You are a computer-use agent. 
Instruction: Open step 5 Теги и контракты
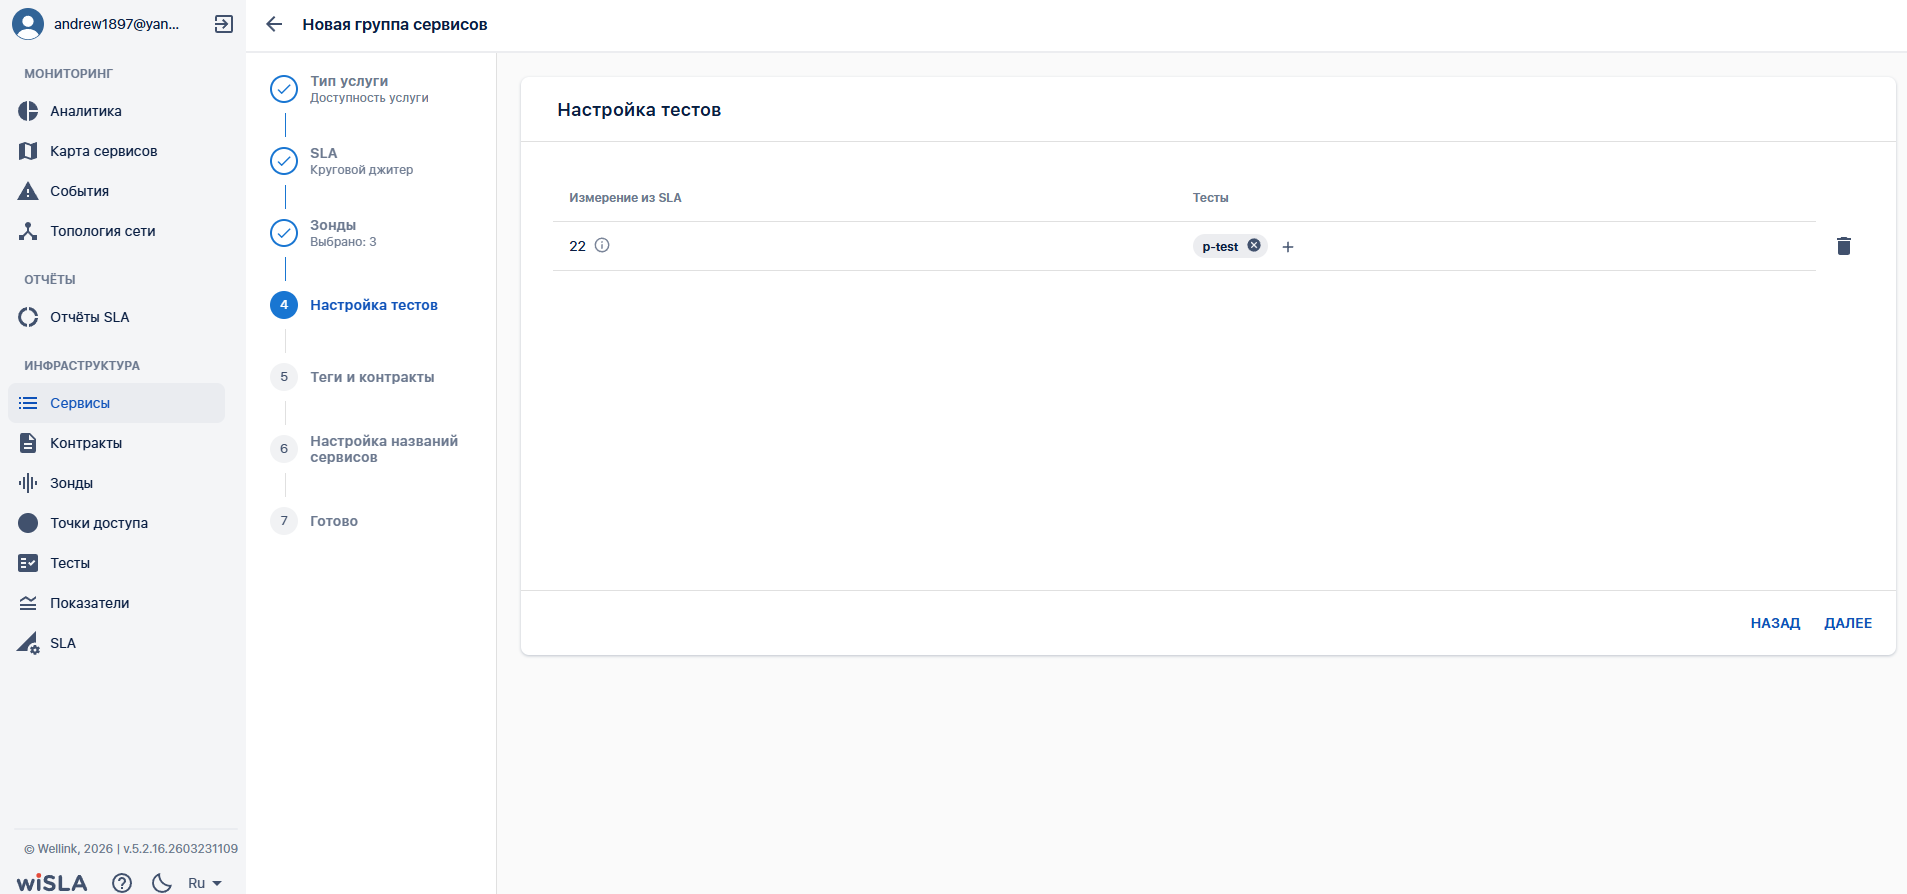pos(372,377)
